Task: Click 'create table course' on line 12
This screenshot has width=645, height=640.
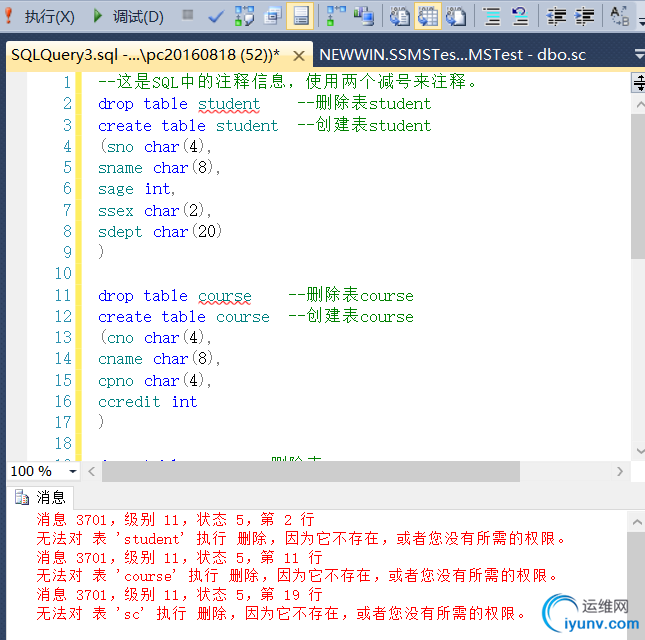Action: click(x=184, y=317)
